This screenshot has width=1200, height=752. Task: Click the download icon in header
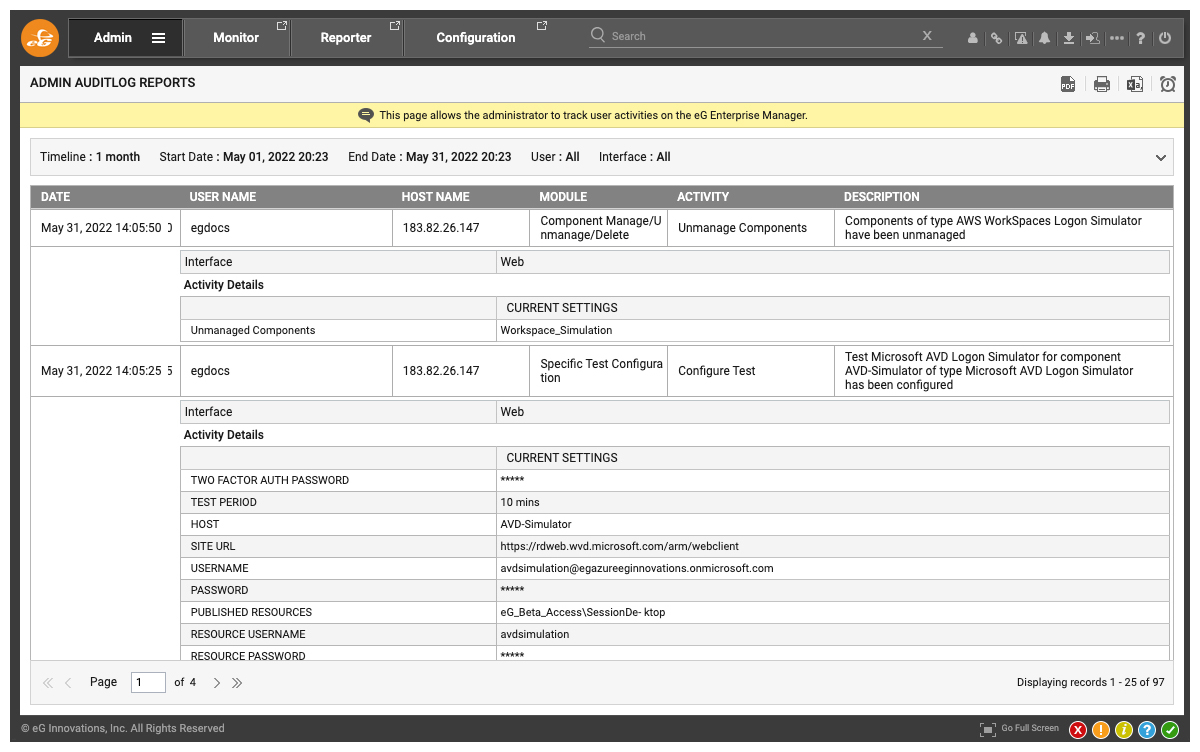1069,38
